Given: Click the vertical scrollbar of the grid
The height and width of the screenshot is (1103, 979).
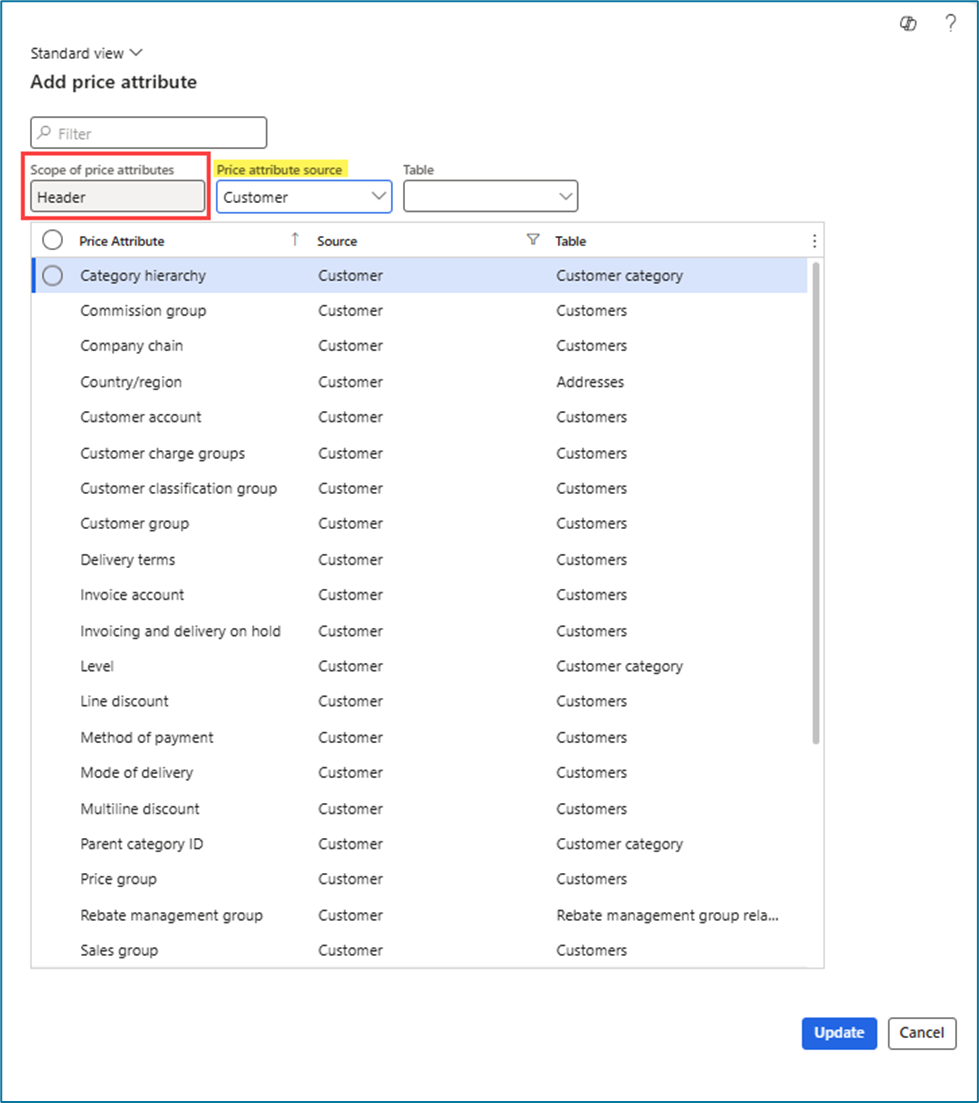Looking at the screenshot, I should click(x=816, y=500).
